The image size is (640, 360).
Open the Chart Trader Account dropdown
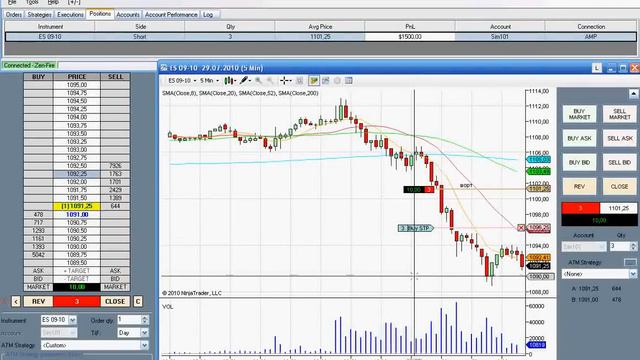tap(602, 247)
